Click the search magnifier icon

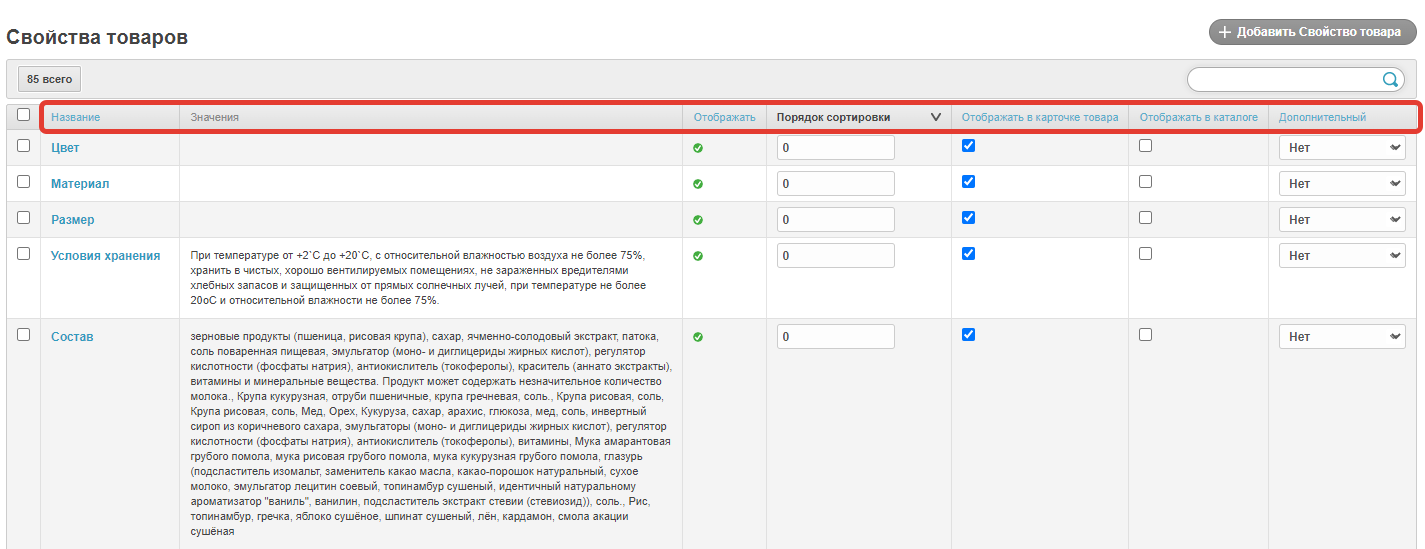point(1390,80)
